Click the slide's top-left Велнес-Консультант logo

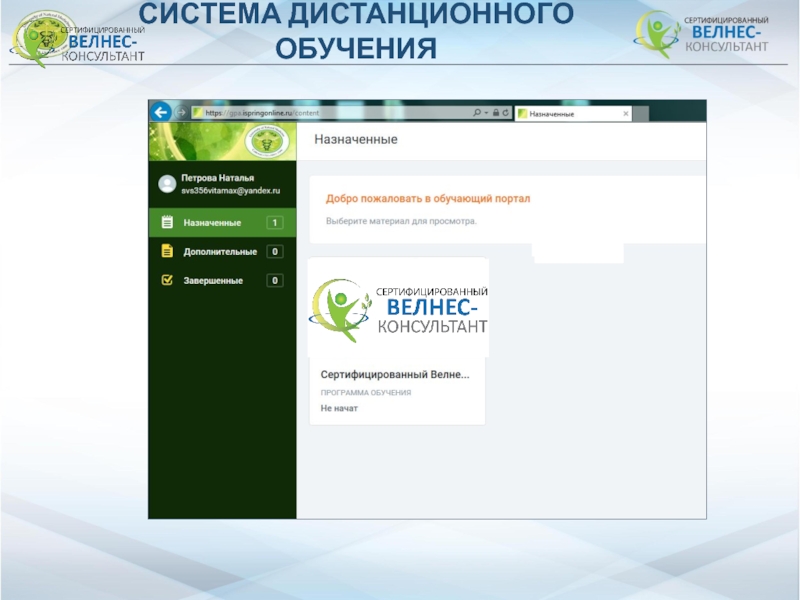tap(77, 38)
